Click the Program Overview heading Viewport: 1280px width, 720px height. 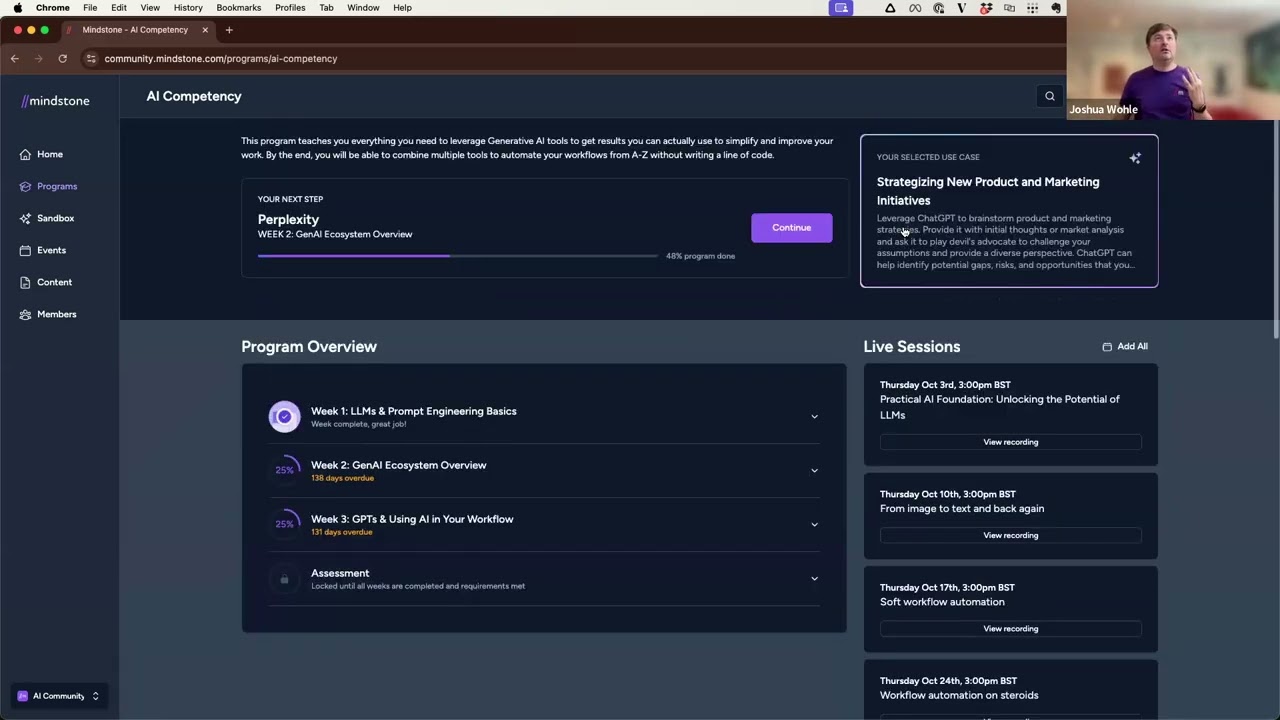309,347
